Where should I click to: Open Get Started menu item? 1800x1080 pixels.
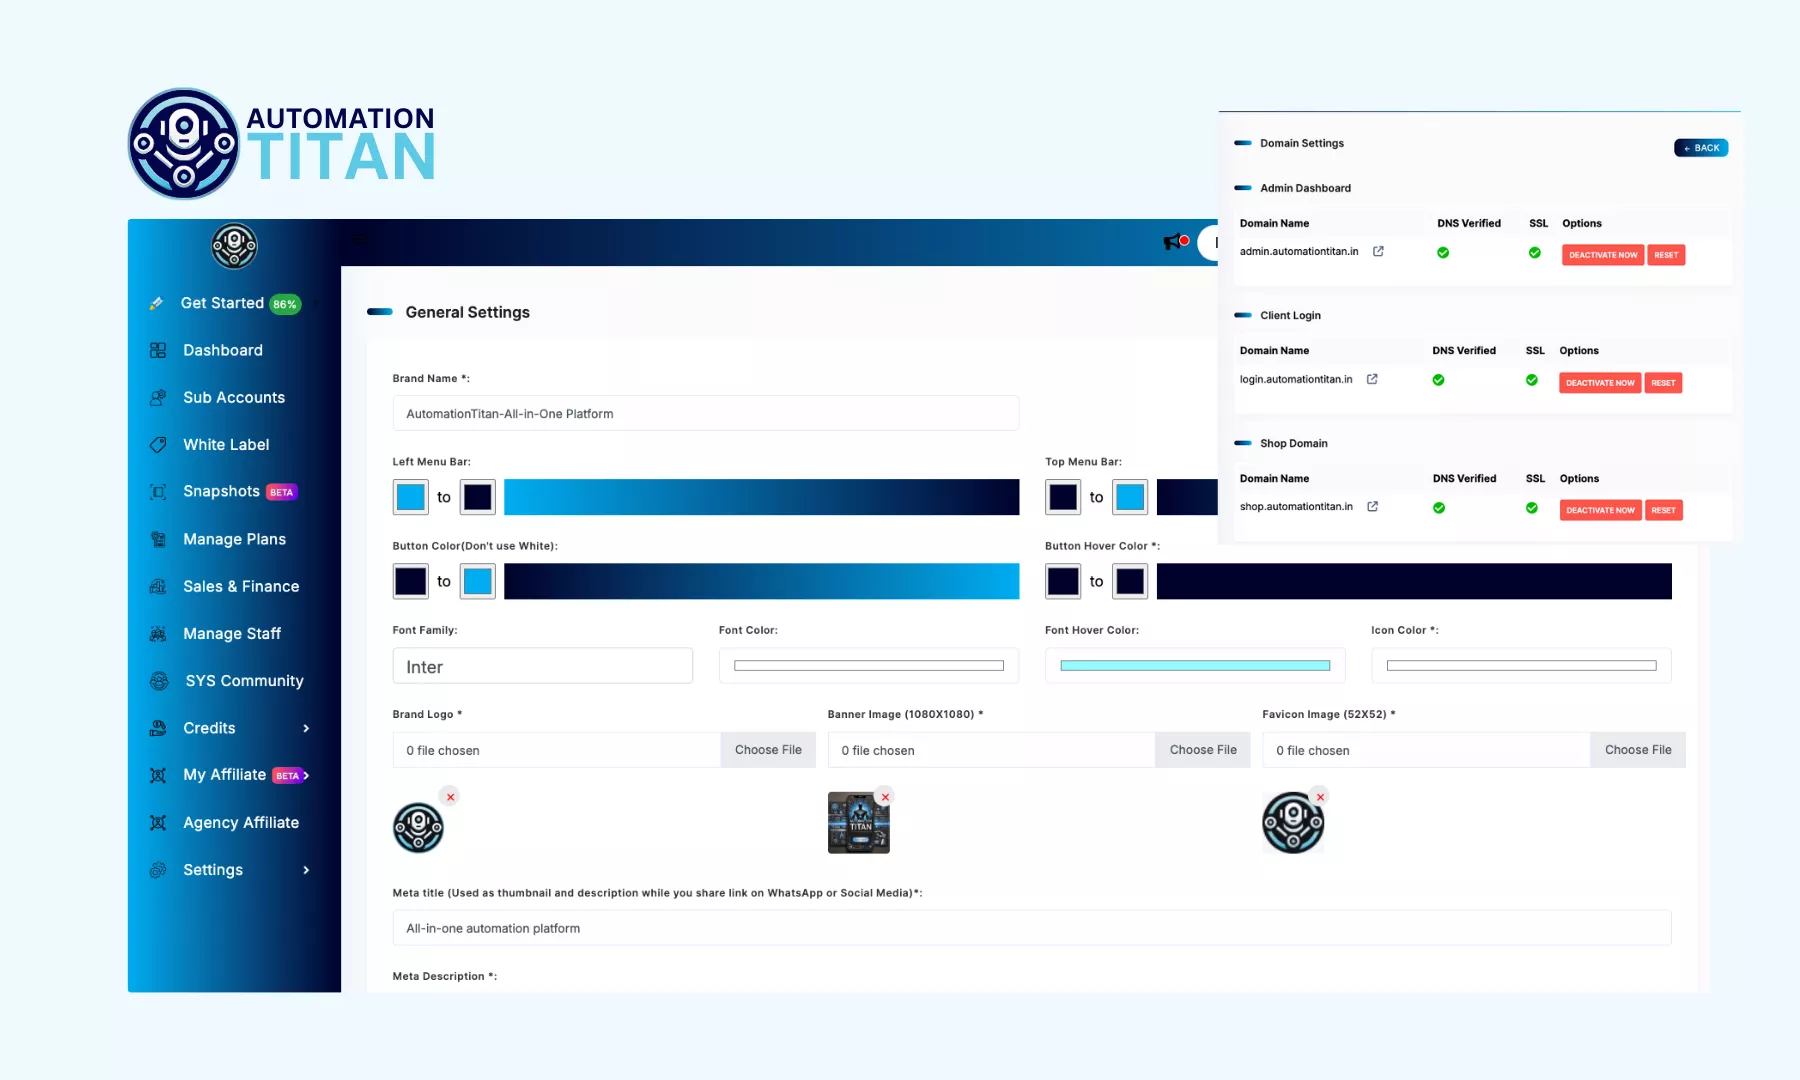[222, 303]
